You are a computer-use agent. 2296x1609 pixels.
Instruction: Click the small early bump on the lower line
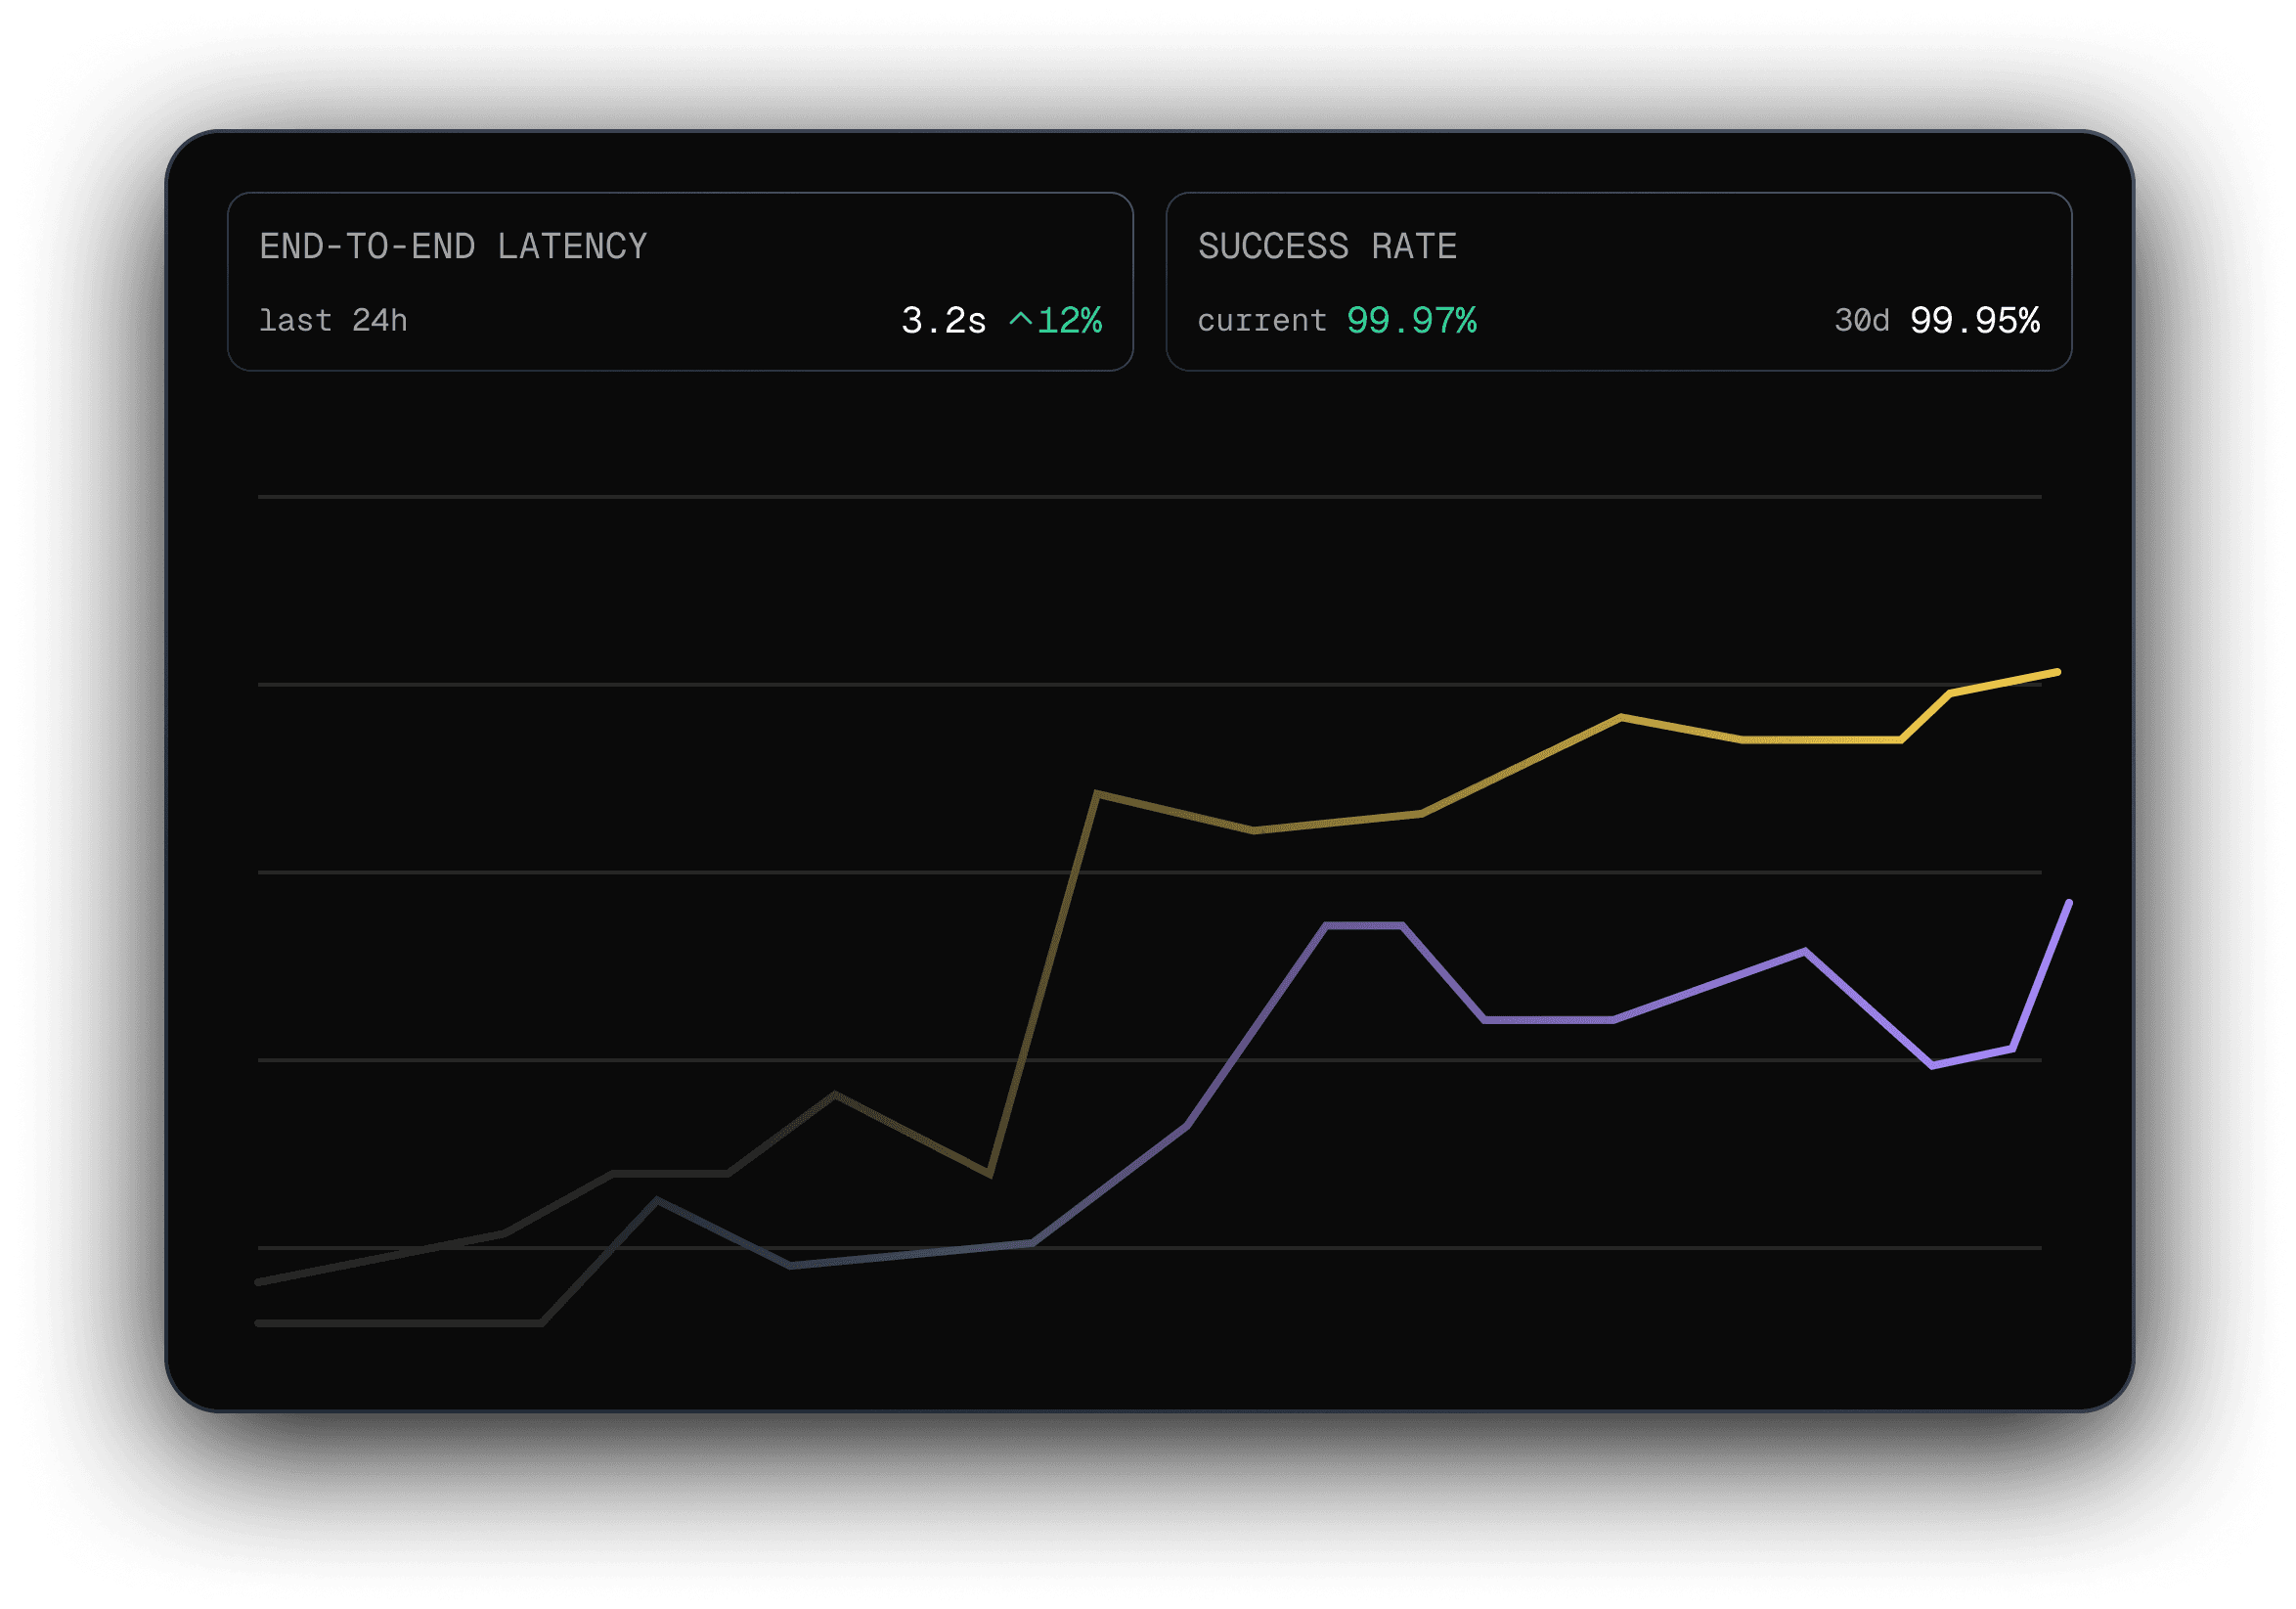pos(657,1199)
